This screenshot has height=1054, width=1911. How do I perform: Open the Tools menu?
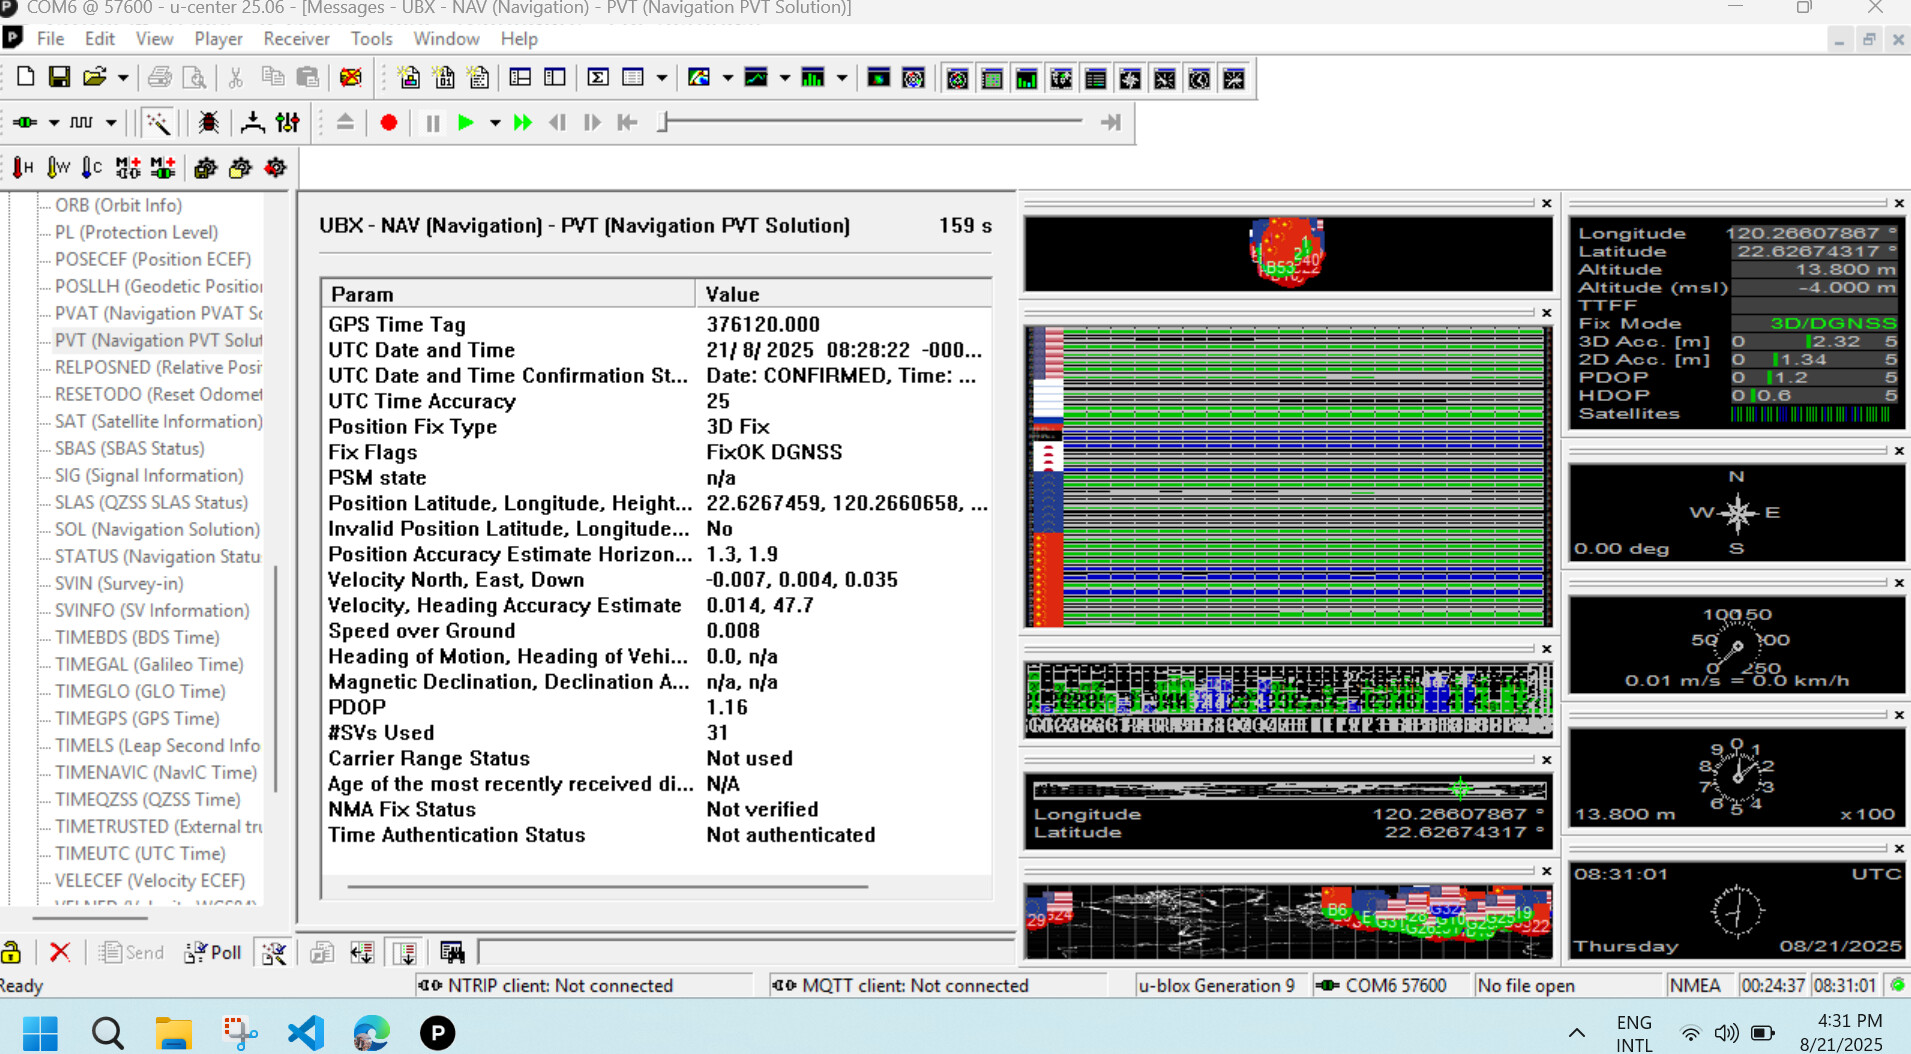pyautogui.click(x=371, y=38)
